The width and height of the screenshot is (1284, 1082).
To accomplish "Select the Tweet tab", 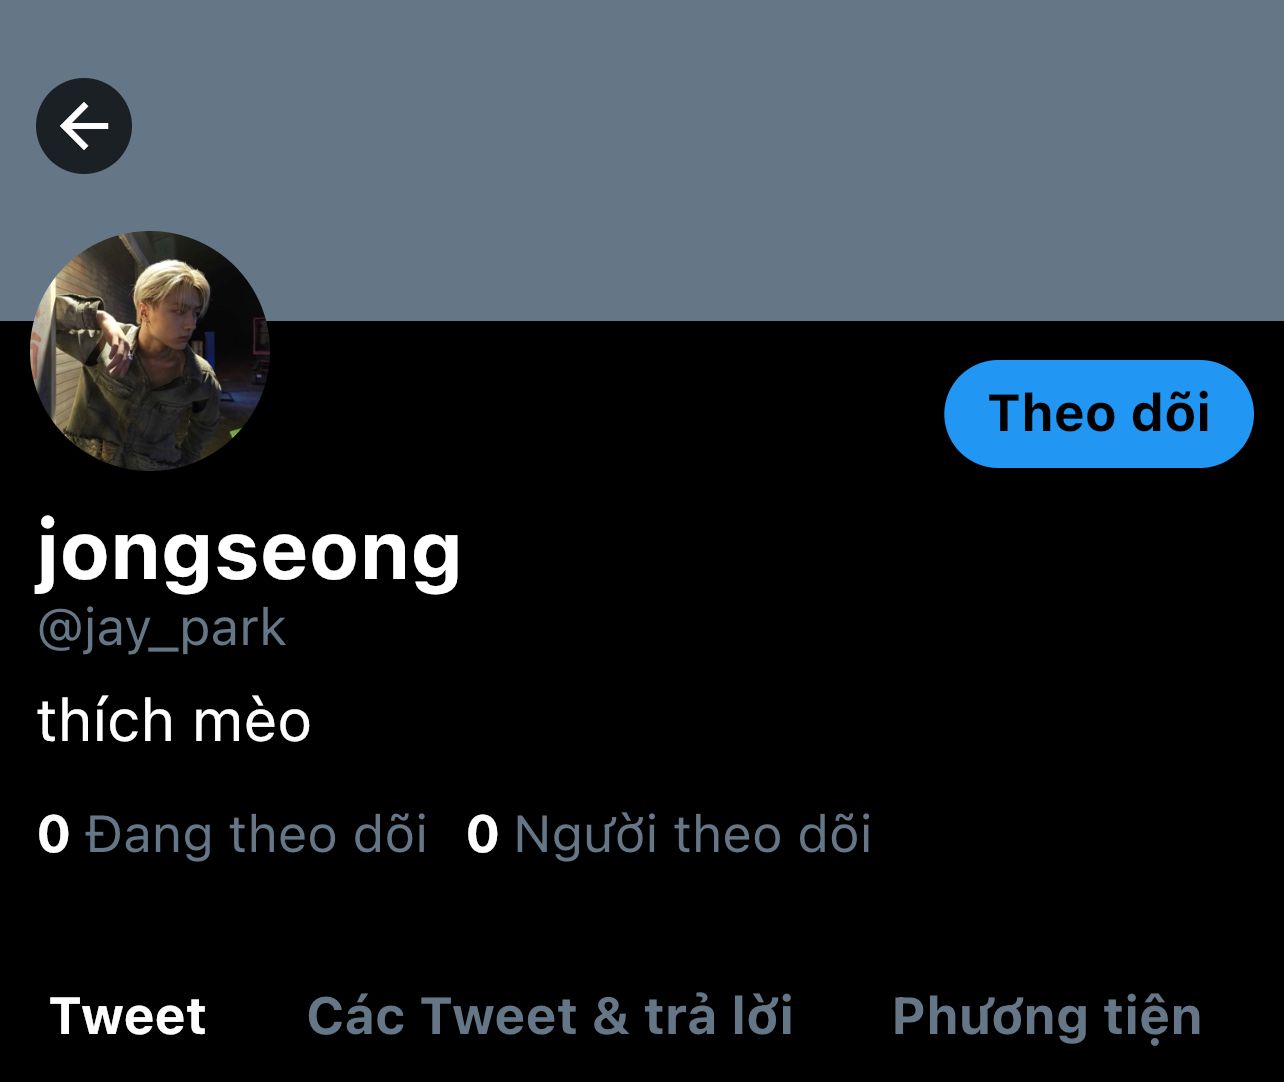I will 128,1016.
